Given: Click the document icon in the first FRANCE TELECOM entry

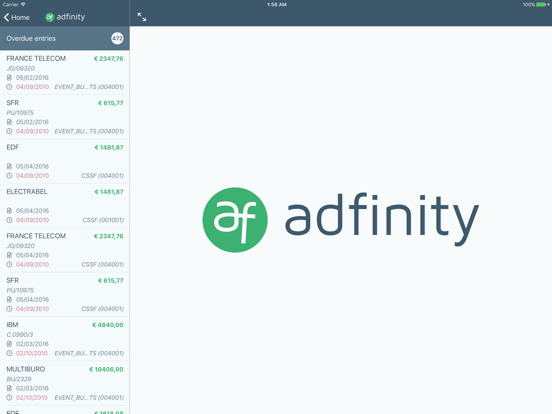Looking at the screenshot, I should [x=10, y=77].
